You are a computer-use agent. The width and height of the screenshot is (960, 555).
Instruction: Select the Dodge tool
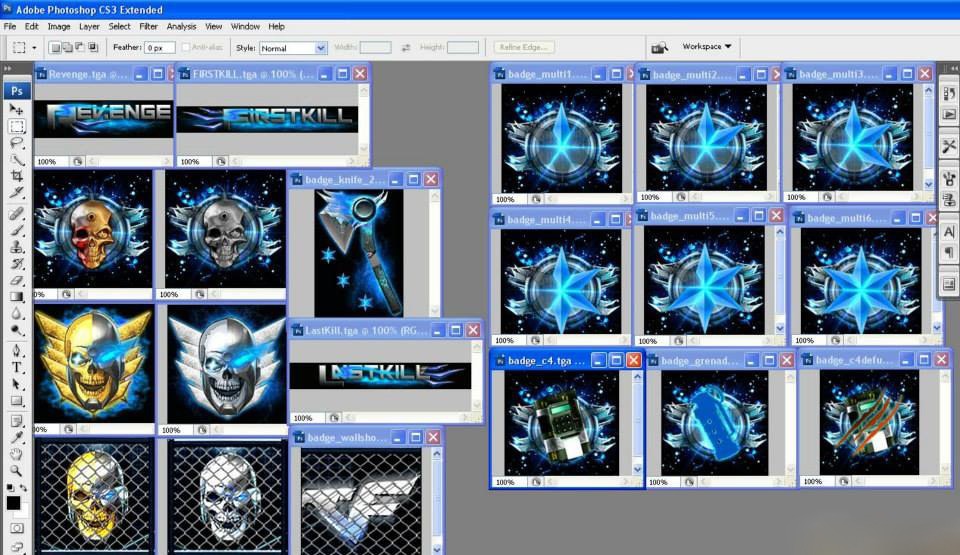click(x=17, y=330)
